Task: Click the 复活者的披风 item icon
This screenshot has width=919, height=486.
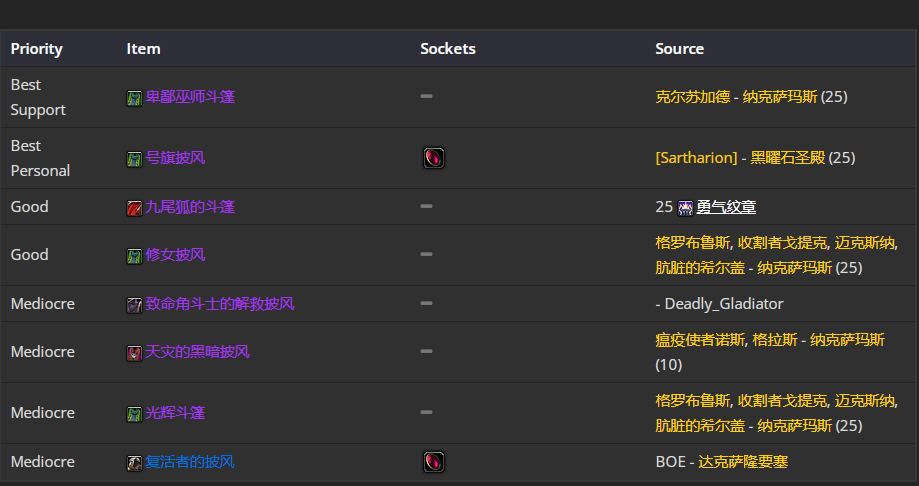Action: (134, 463)
